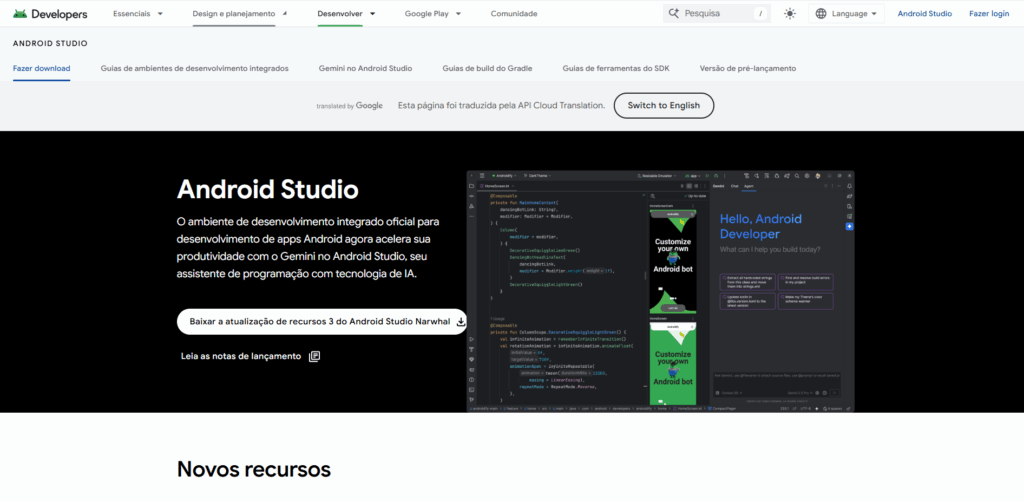Select the Versão de pré-lançamento tab
This screenshot has height=502, width=1024.
click(x=748, y=68)
